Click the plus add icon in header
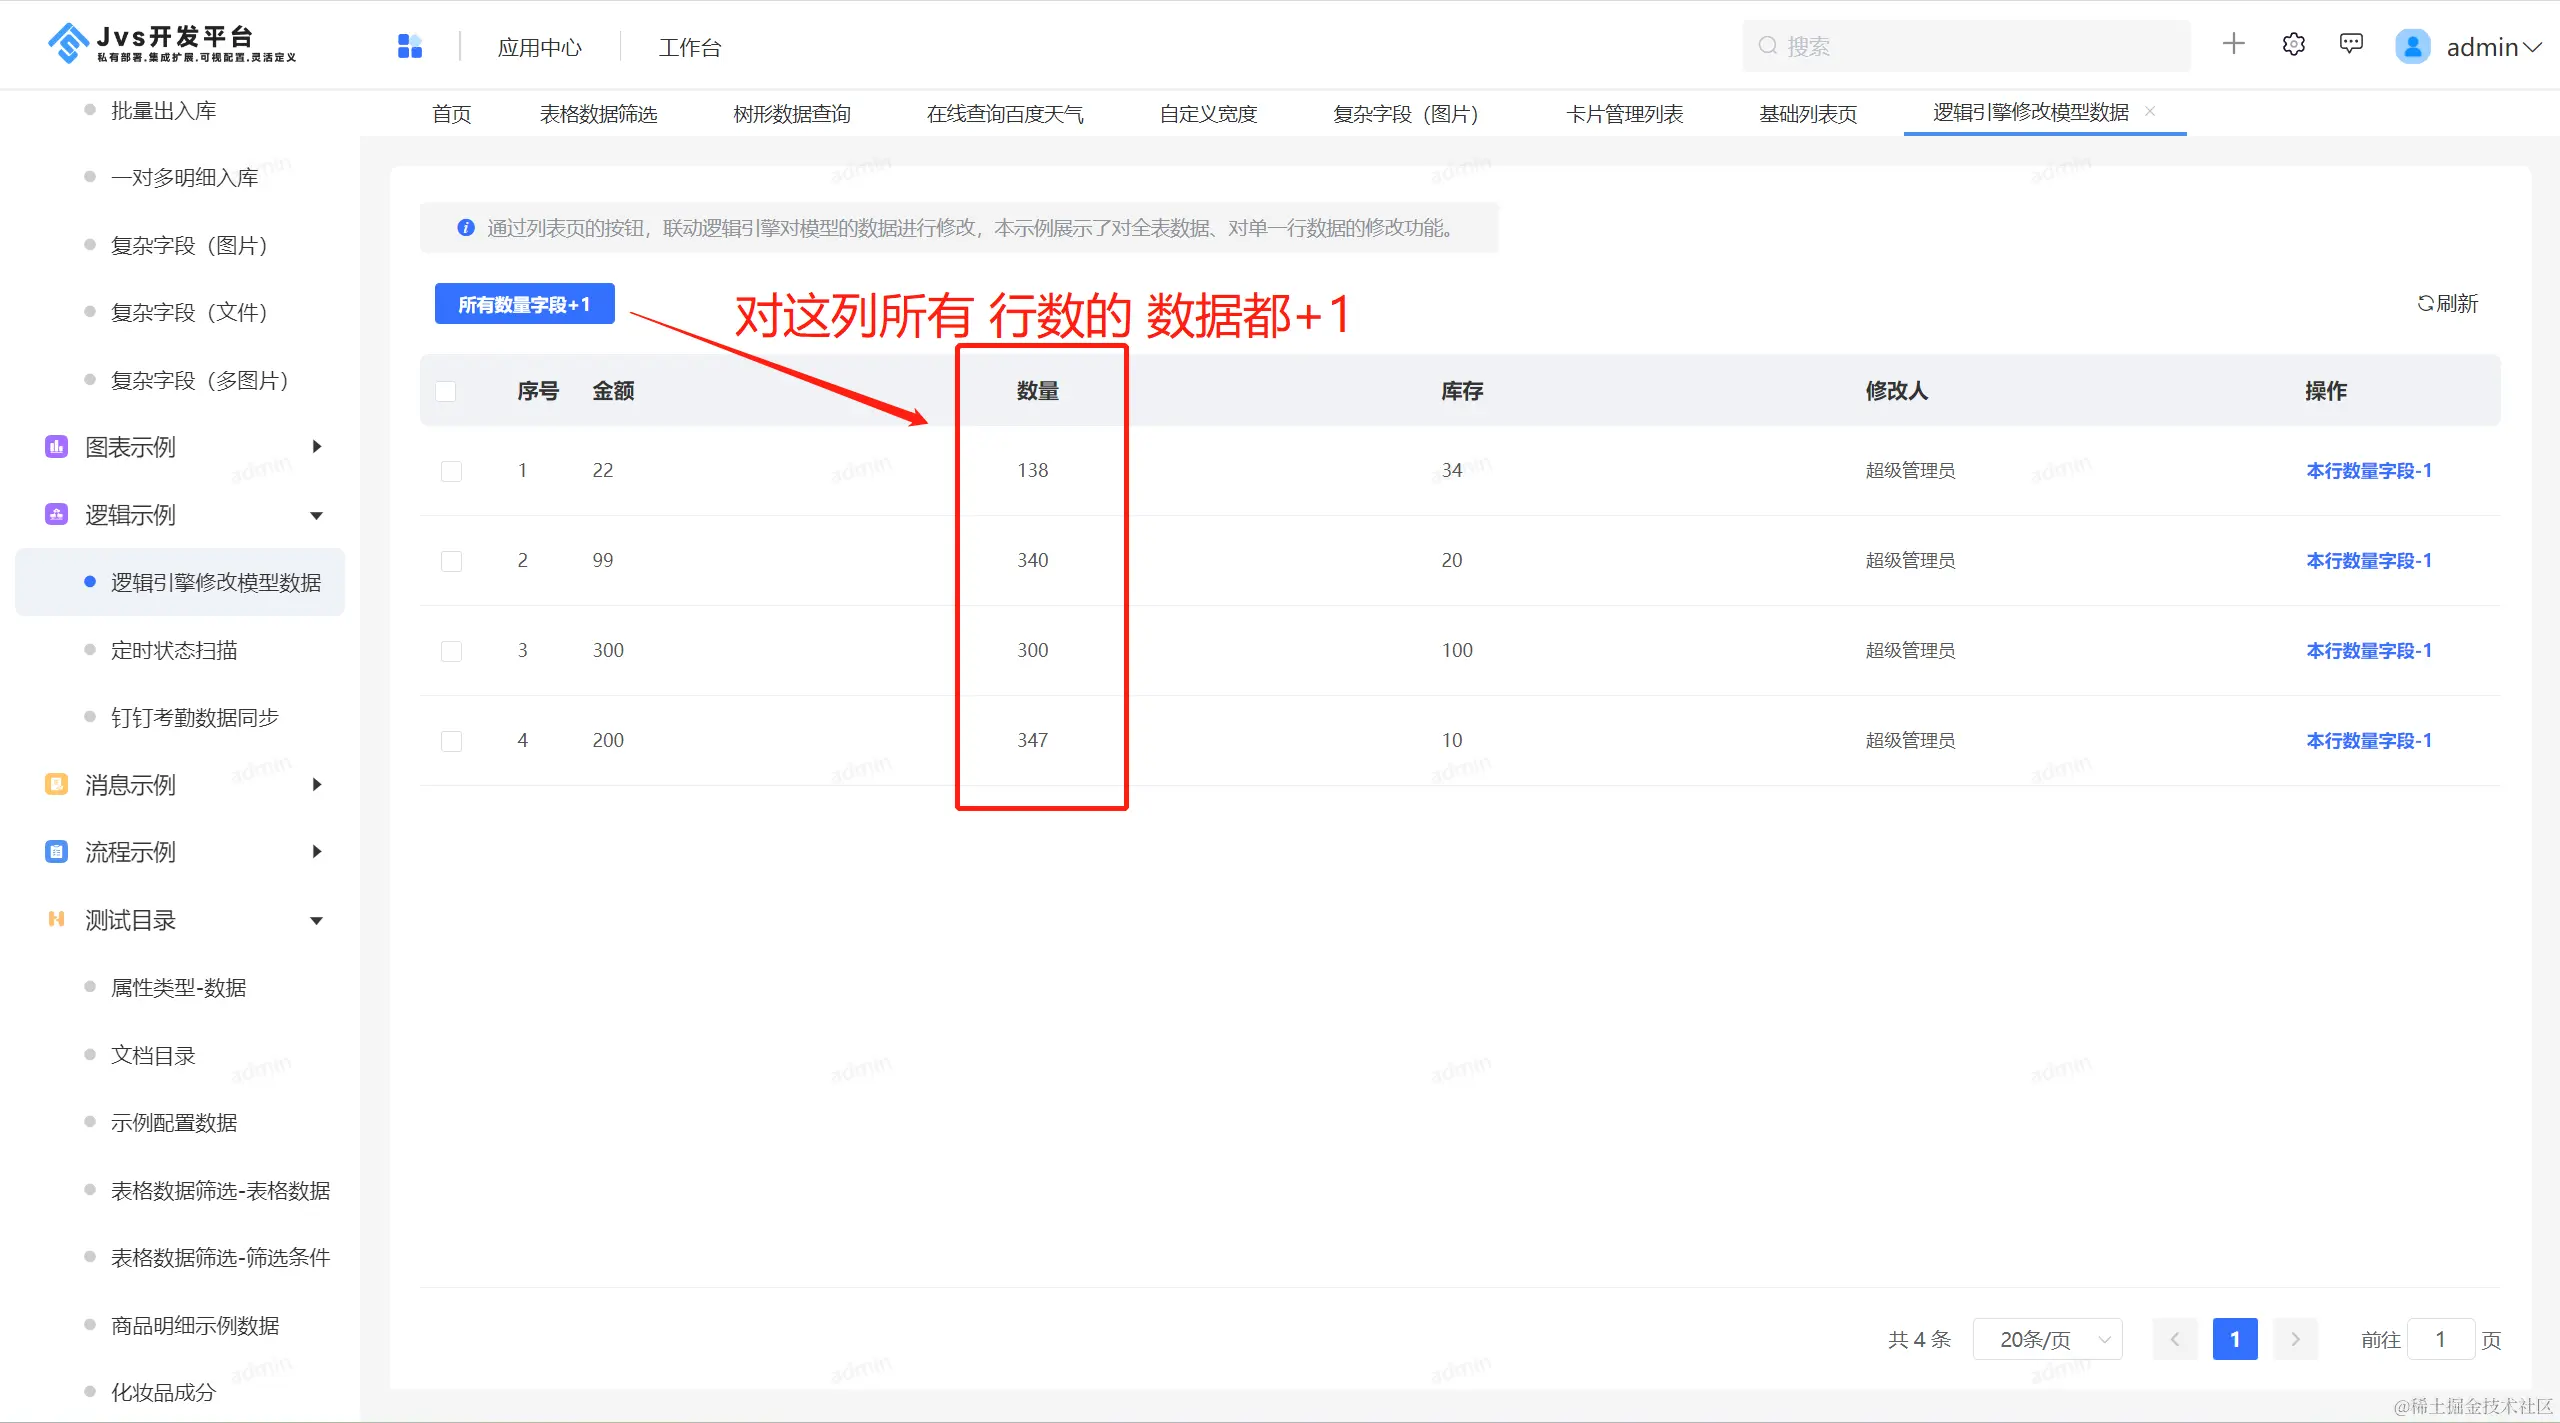The image size is (2560, 1423). (x=2233, y=44)
